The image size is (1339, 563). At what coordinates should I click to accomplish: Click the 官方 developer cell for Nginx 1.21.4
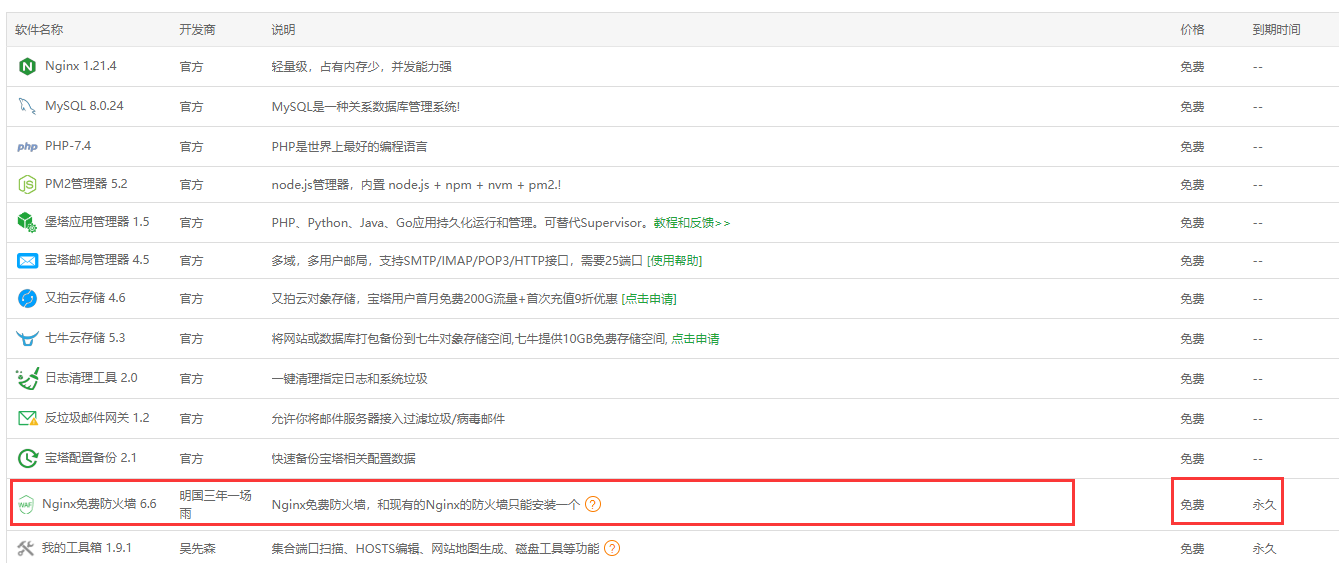(x=191, y=67)
